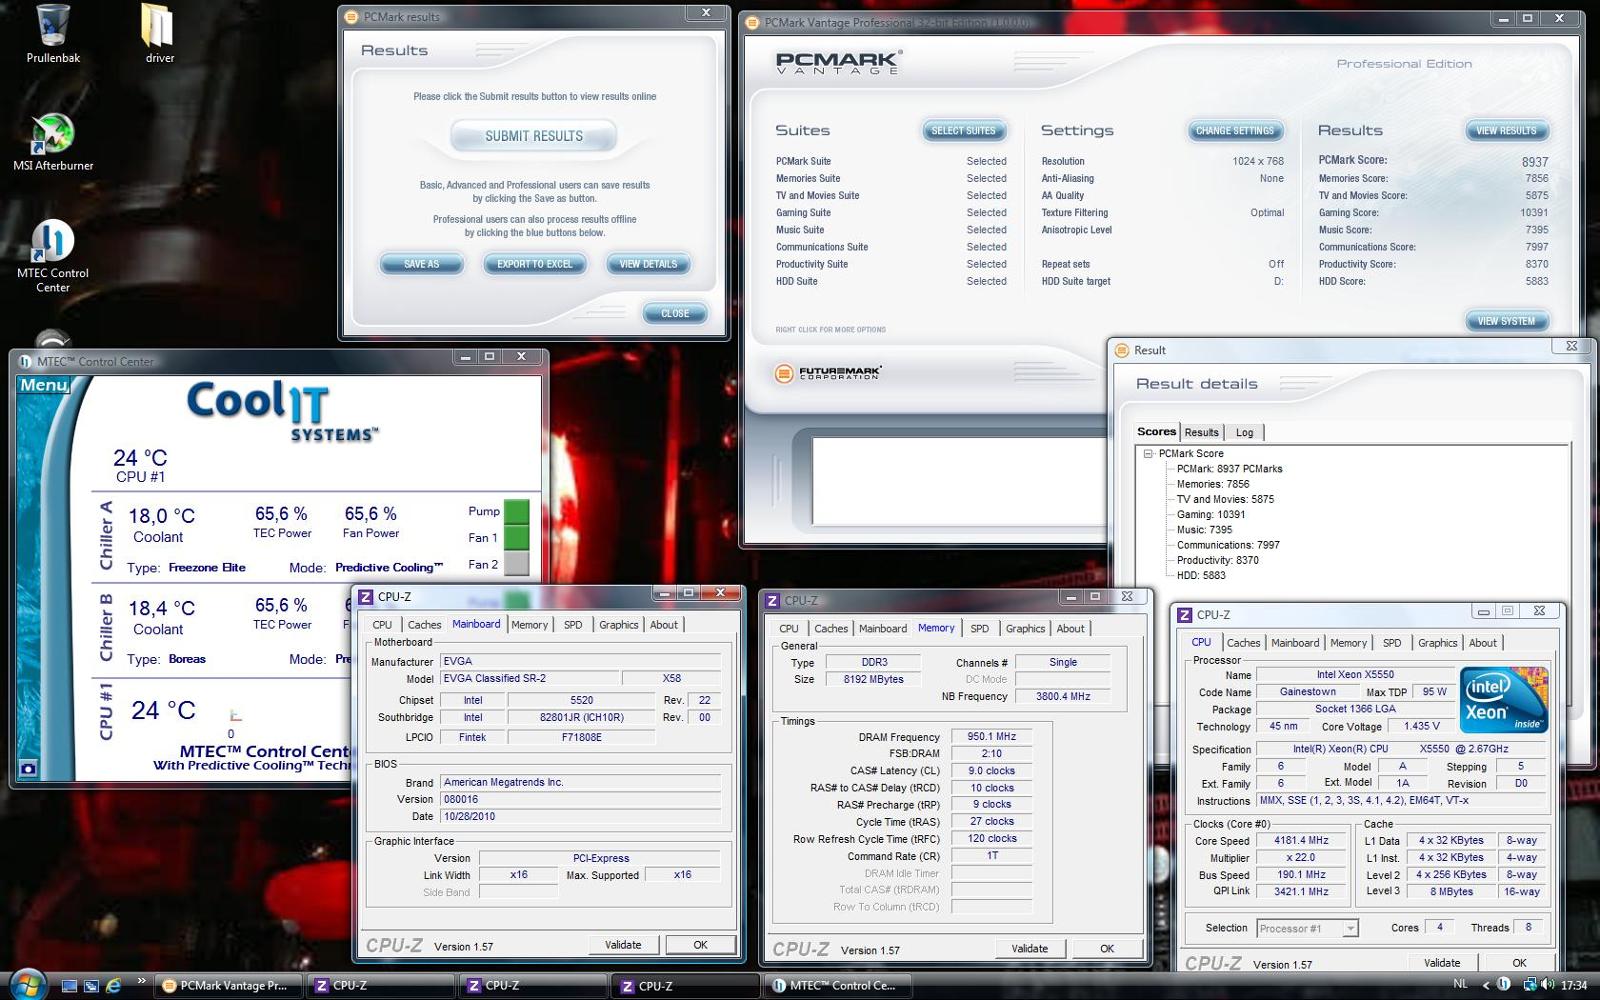
Task: Open Windows Start orb
Action: tap(27, 984)
